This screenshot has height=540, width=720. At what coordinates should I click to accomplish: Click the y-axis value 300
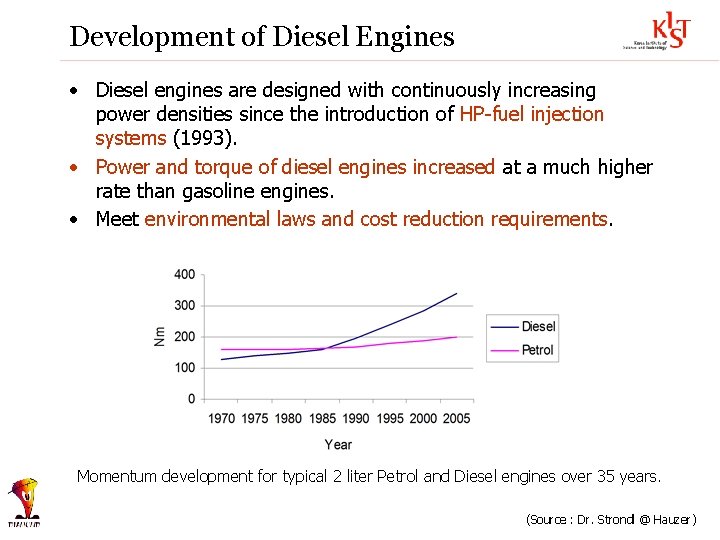tap(185, 306)
